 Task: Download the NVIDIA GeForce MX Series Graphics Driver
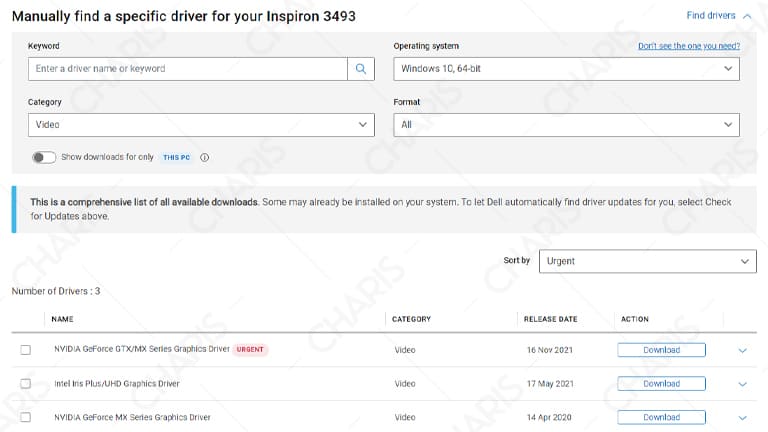click(x=661, y=417)
